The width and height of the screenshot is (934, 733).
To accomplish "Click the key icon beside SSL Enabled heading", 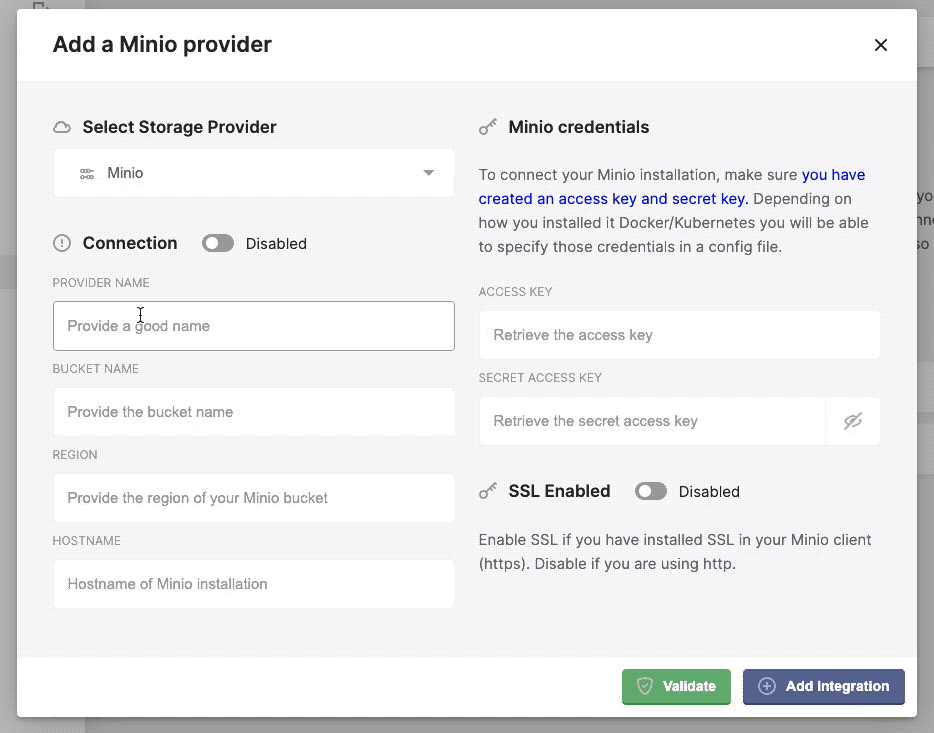I will [488, 491].
